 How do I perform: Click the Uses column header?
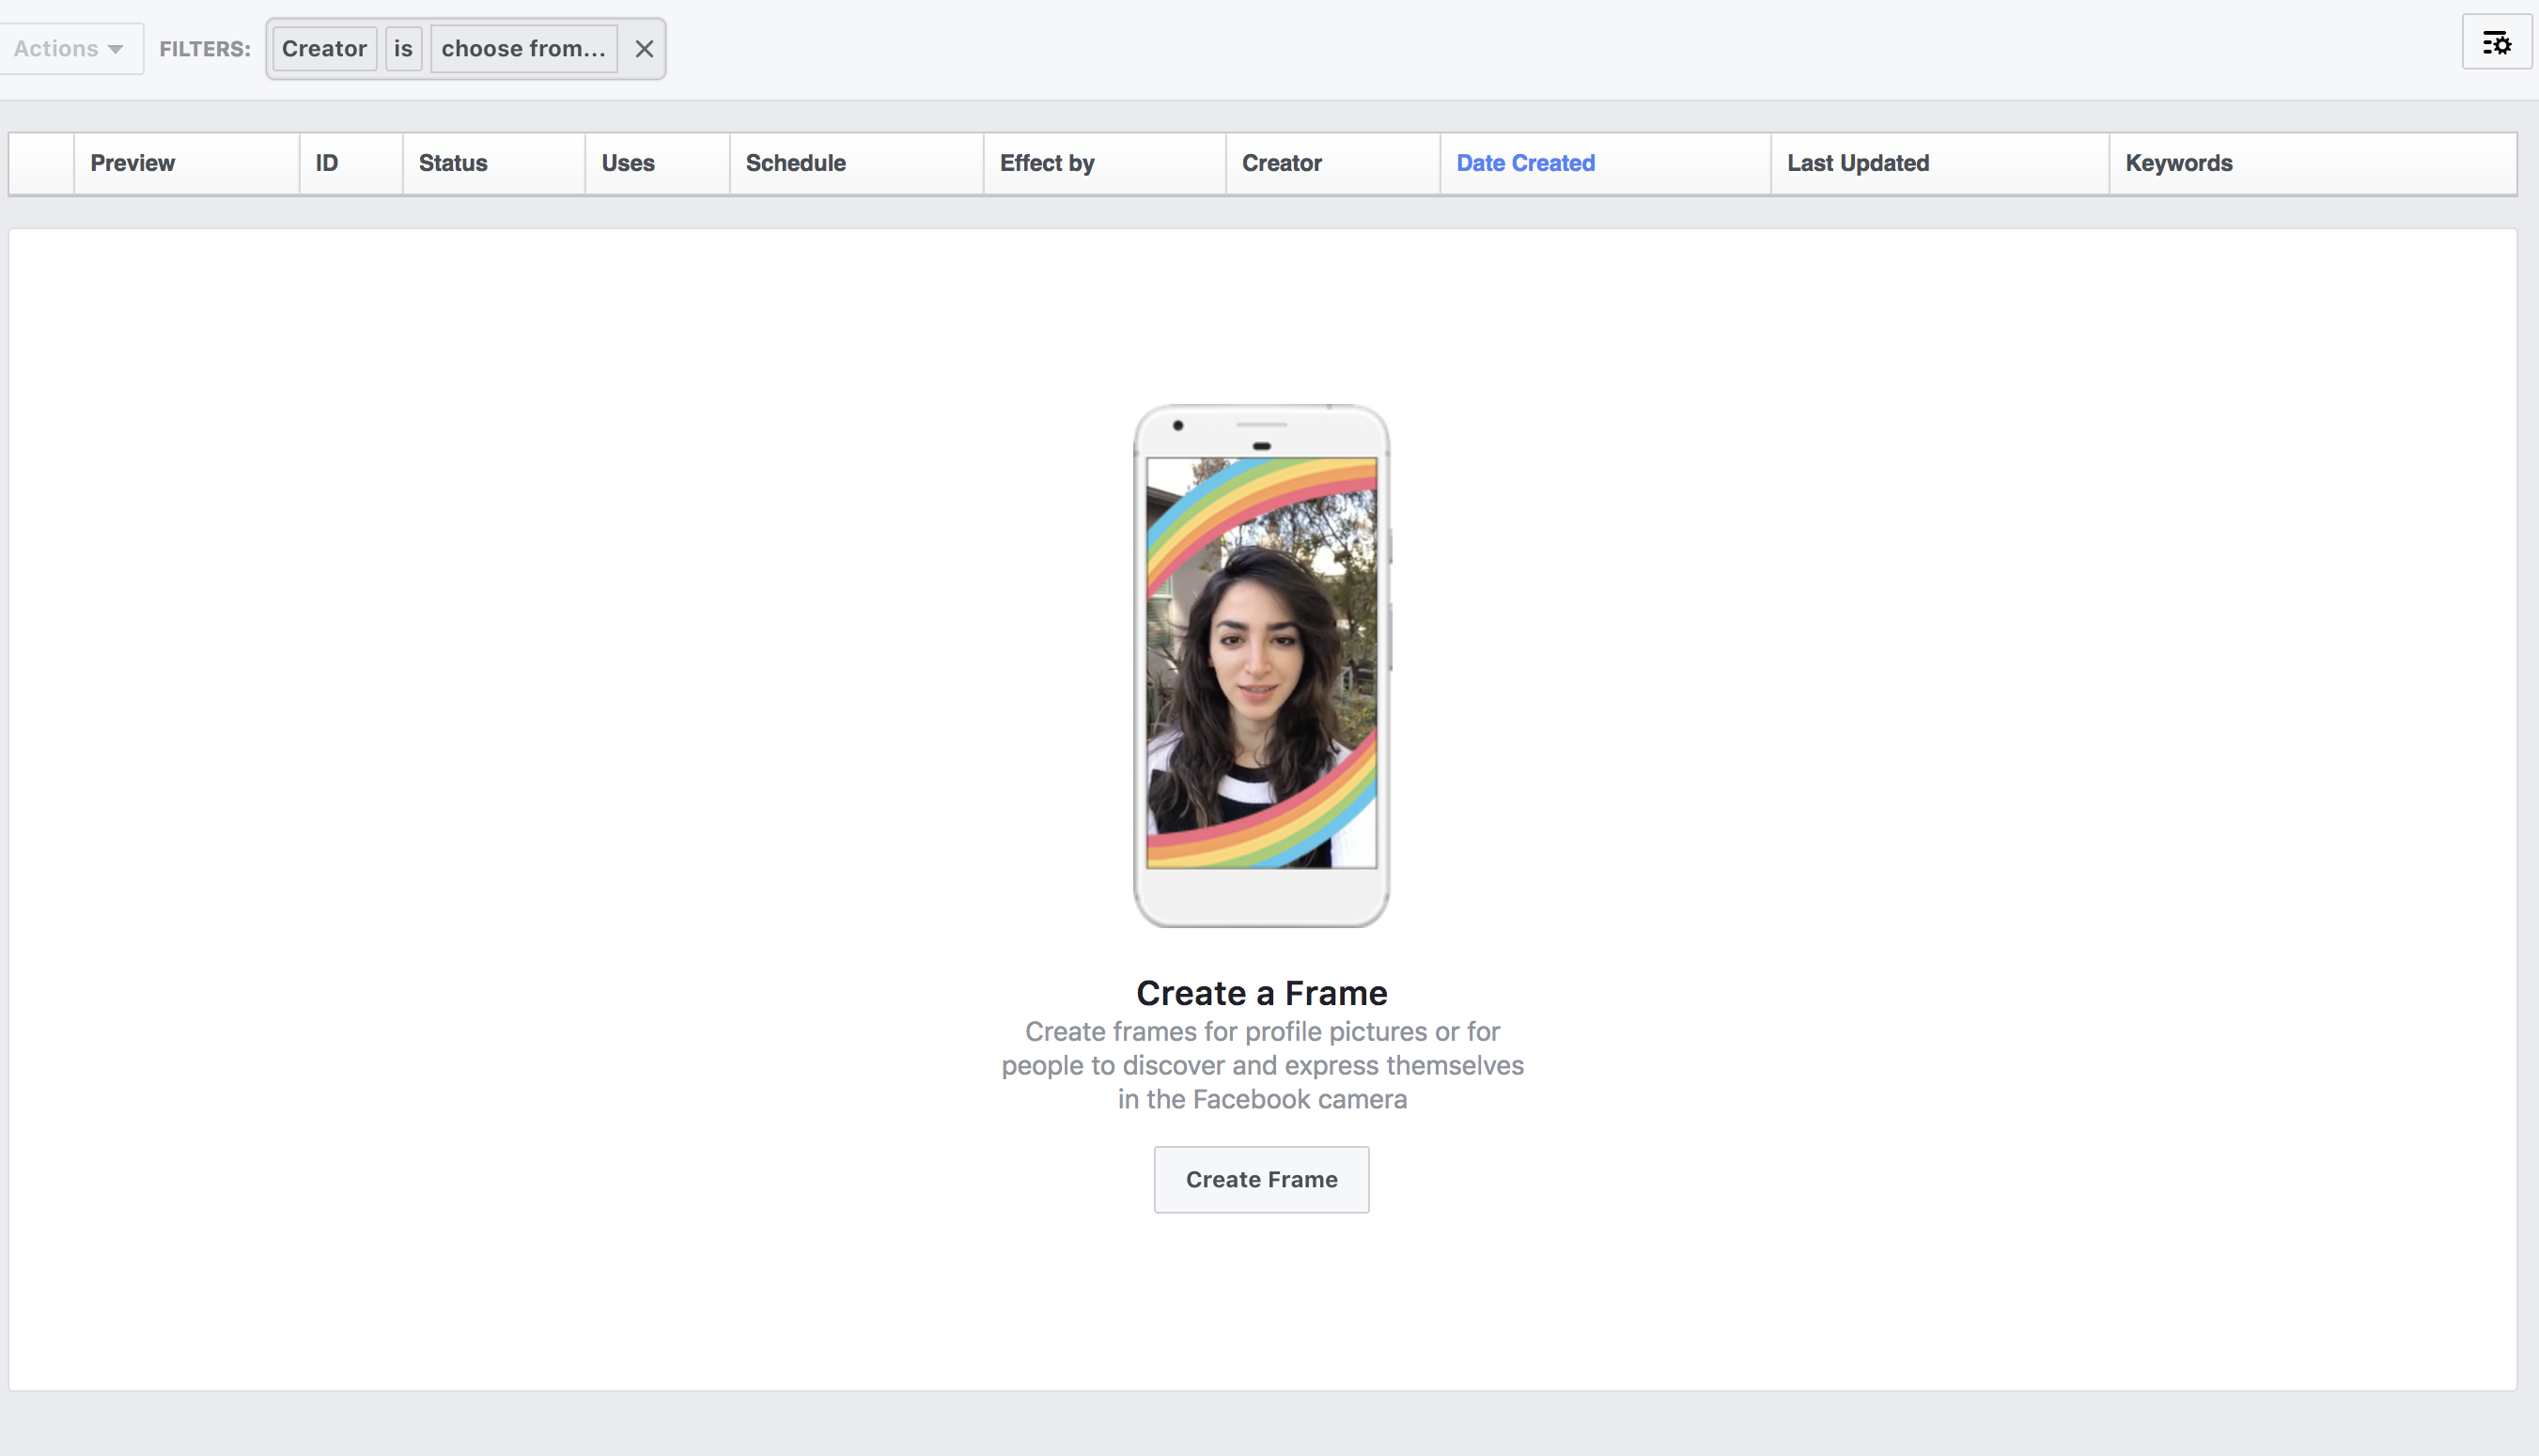(x=628, y=163)
